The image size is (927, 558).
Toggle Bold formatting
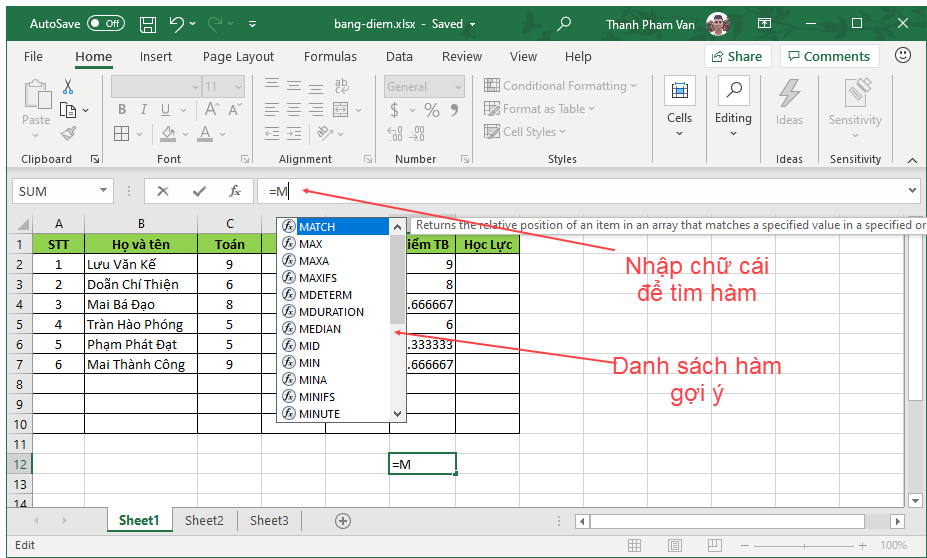tap(122, 110)
